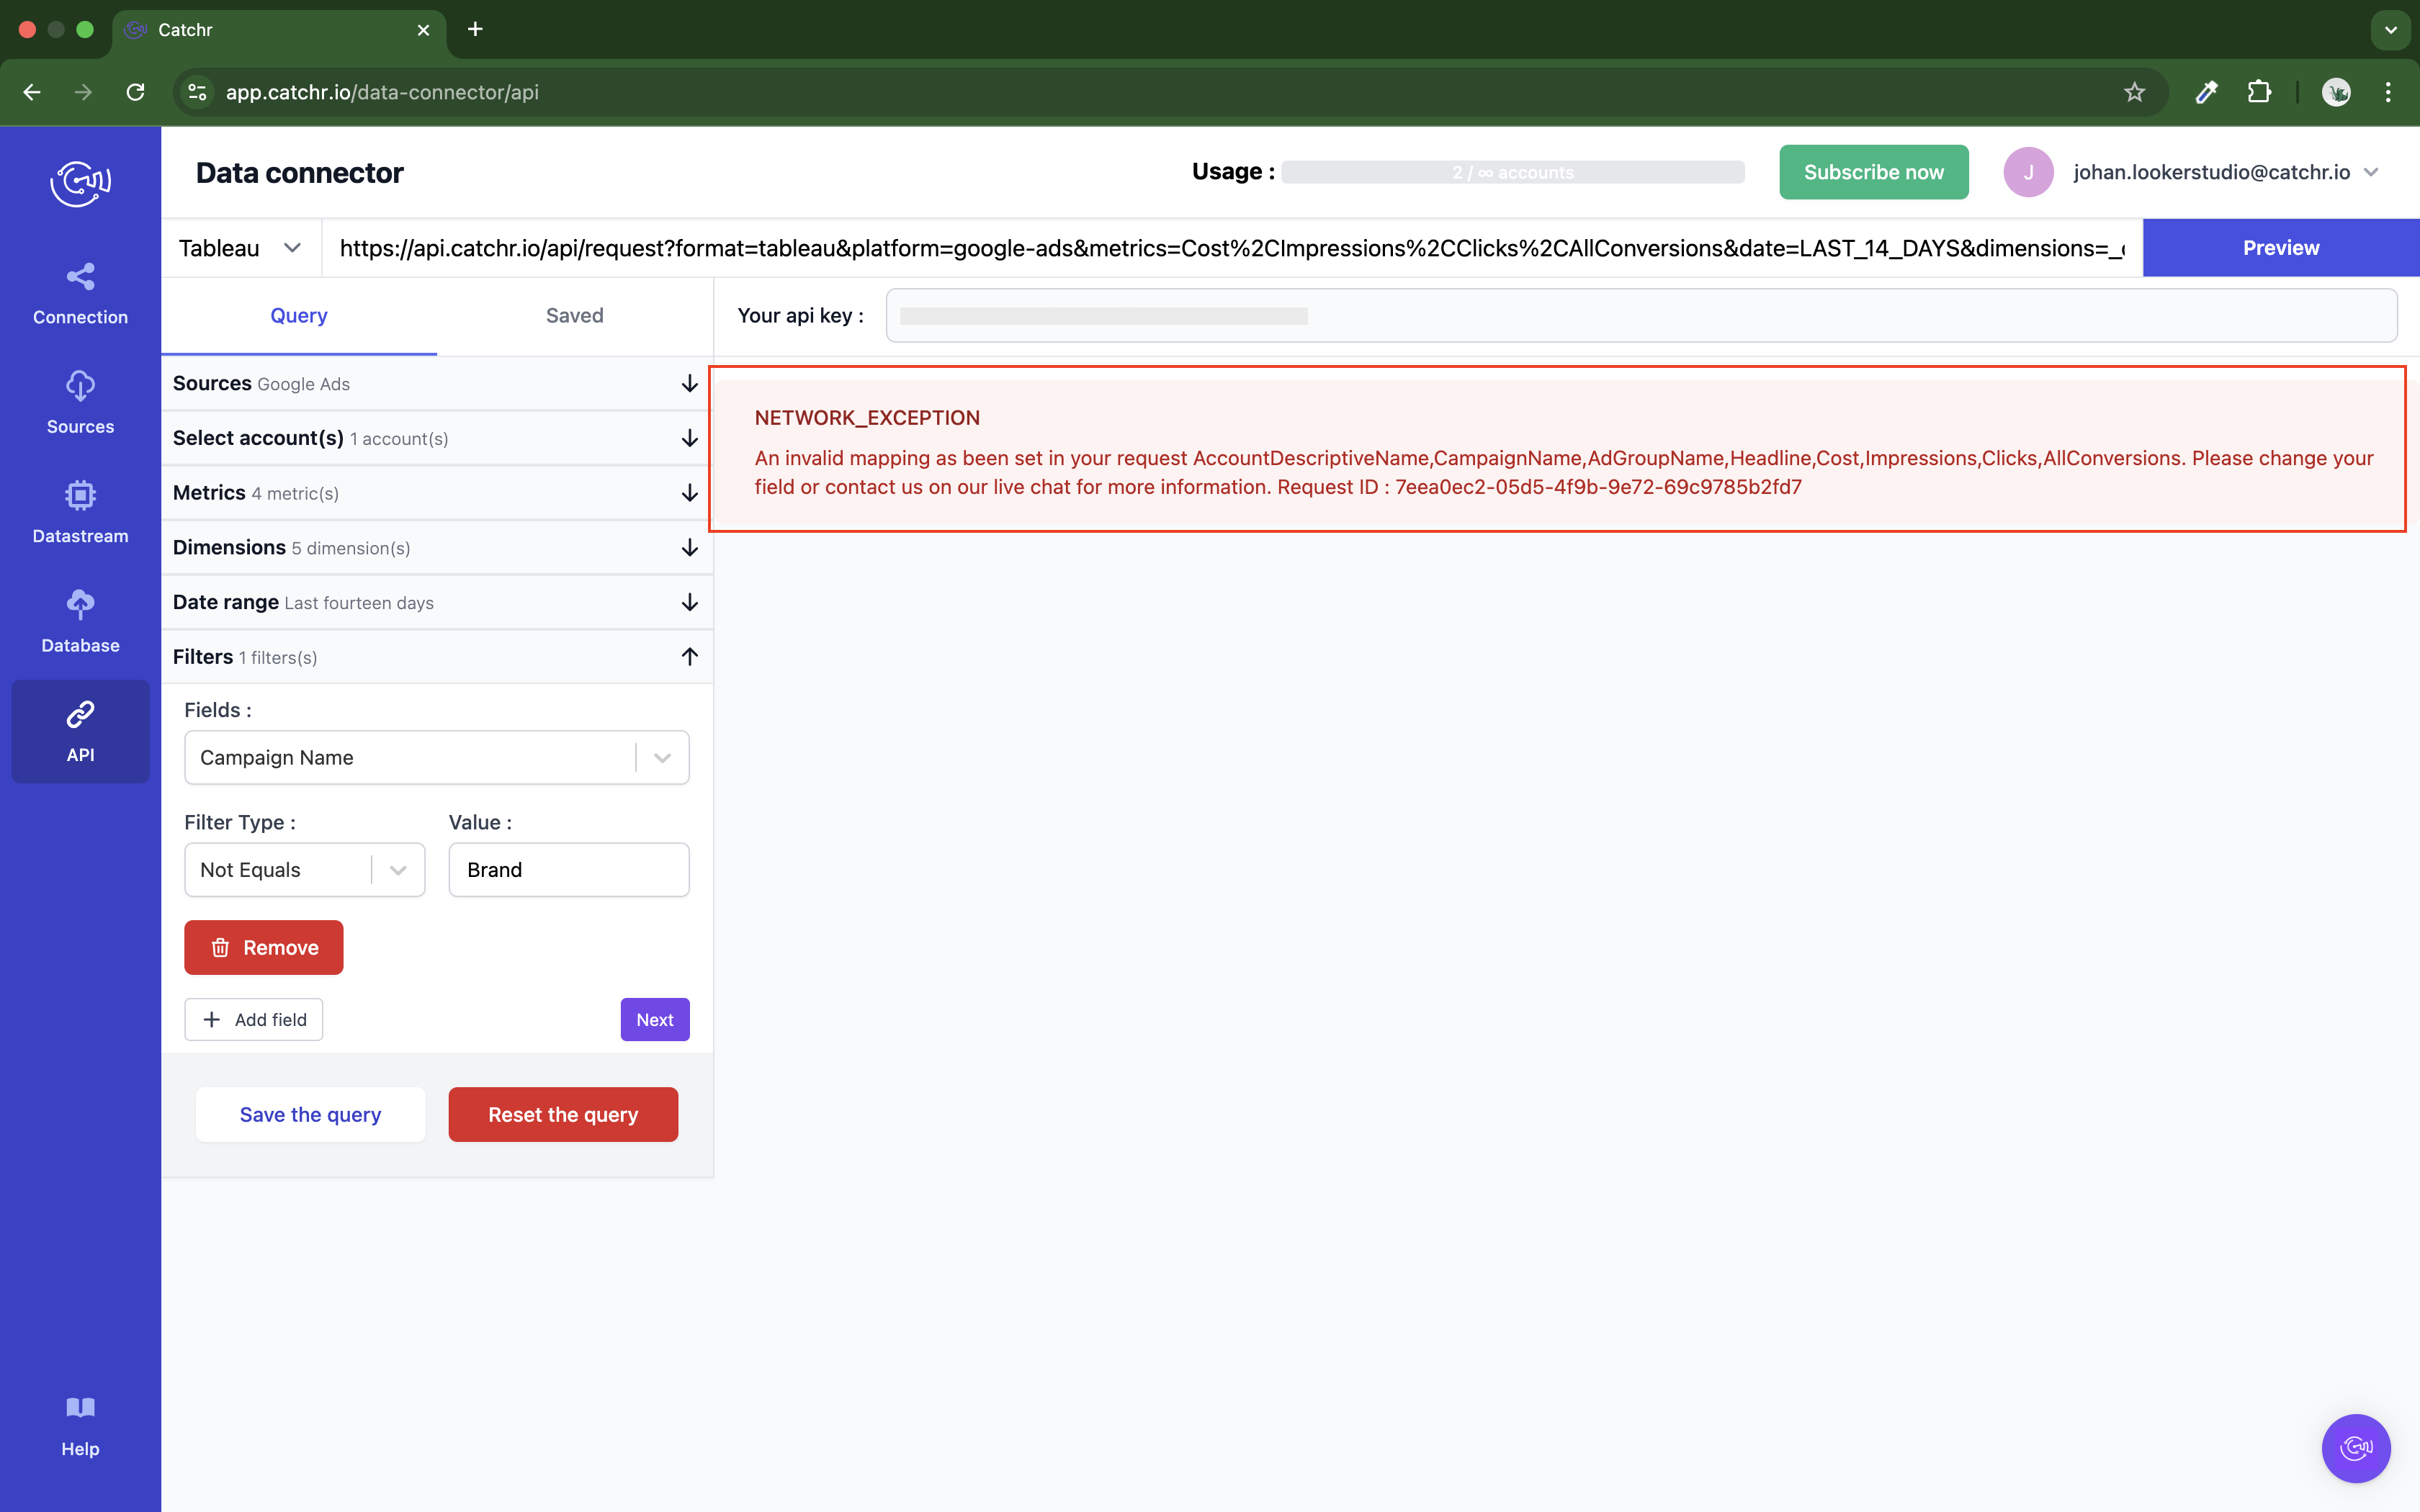The width and height of the screenshot is (2420, 1512).
Task: Open the Tableau format dropdown
Action: pos(240,248)
